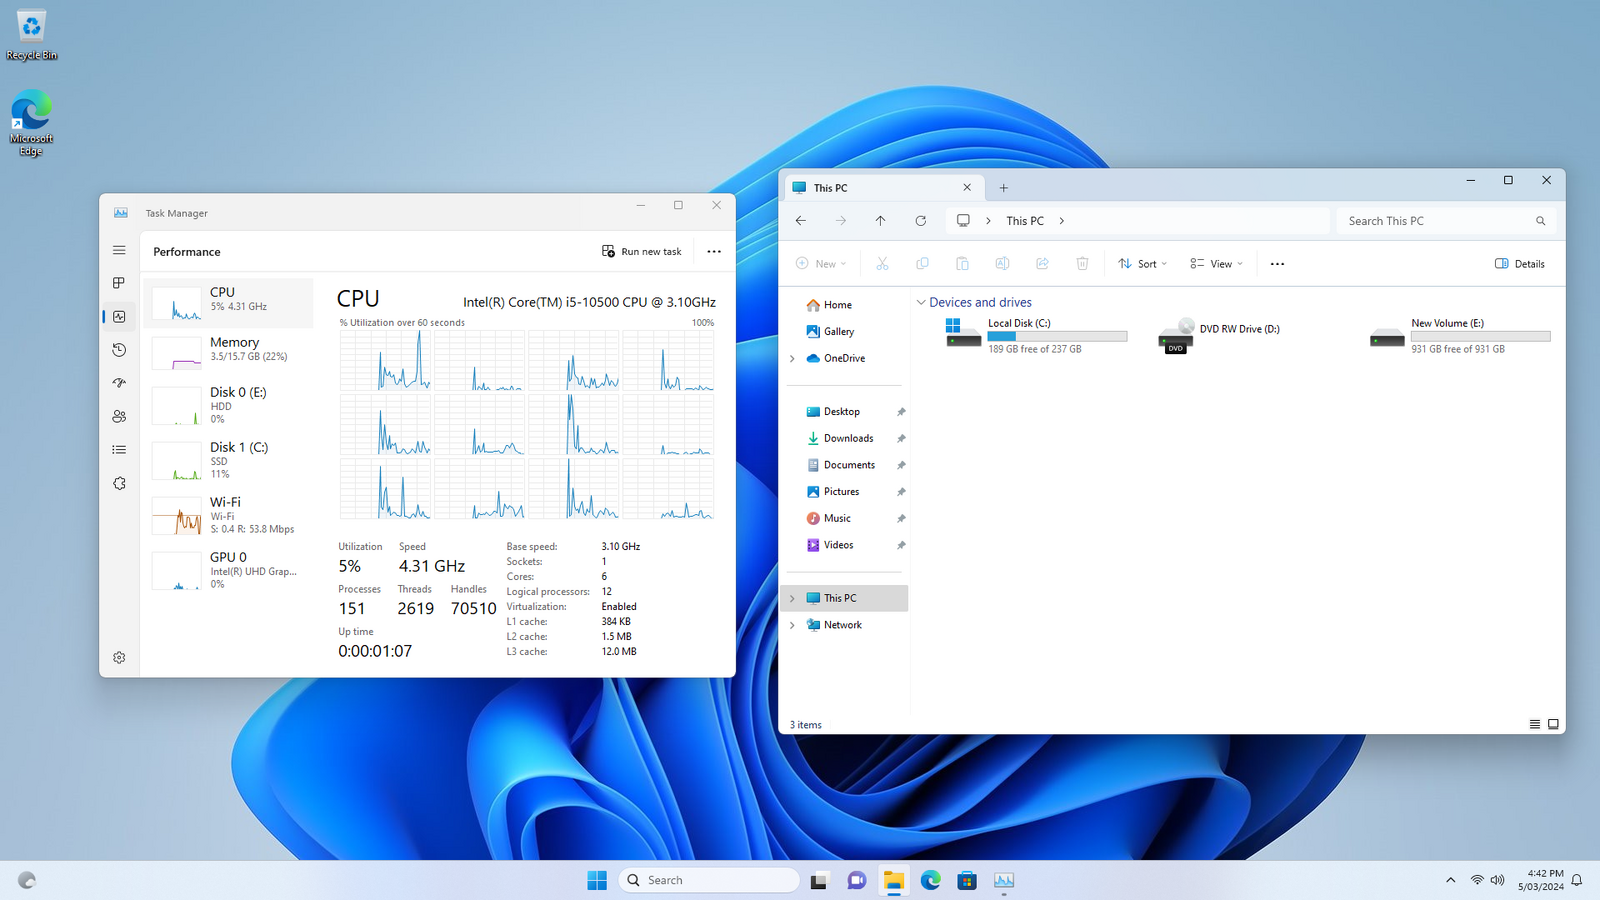Go forward in File Explorer
The image size is (1600, 900).
841,221
